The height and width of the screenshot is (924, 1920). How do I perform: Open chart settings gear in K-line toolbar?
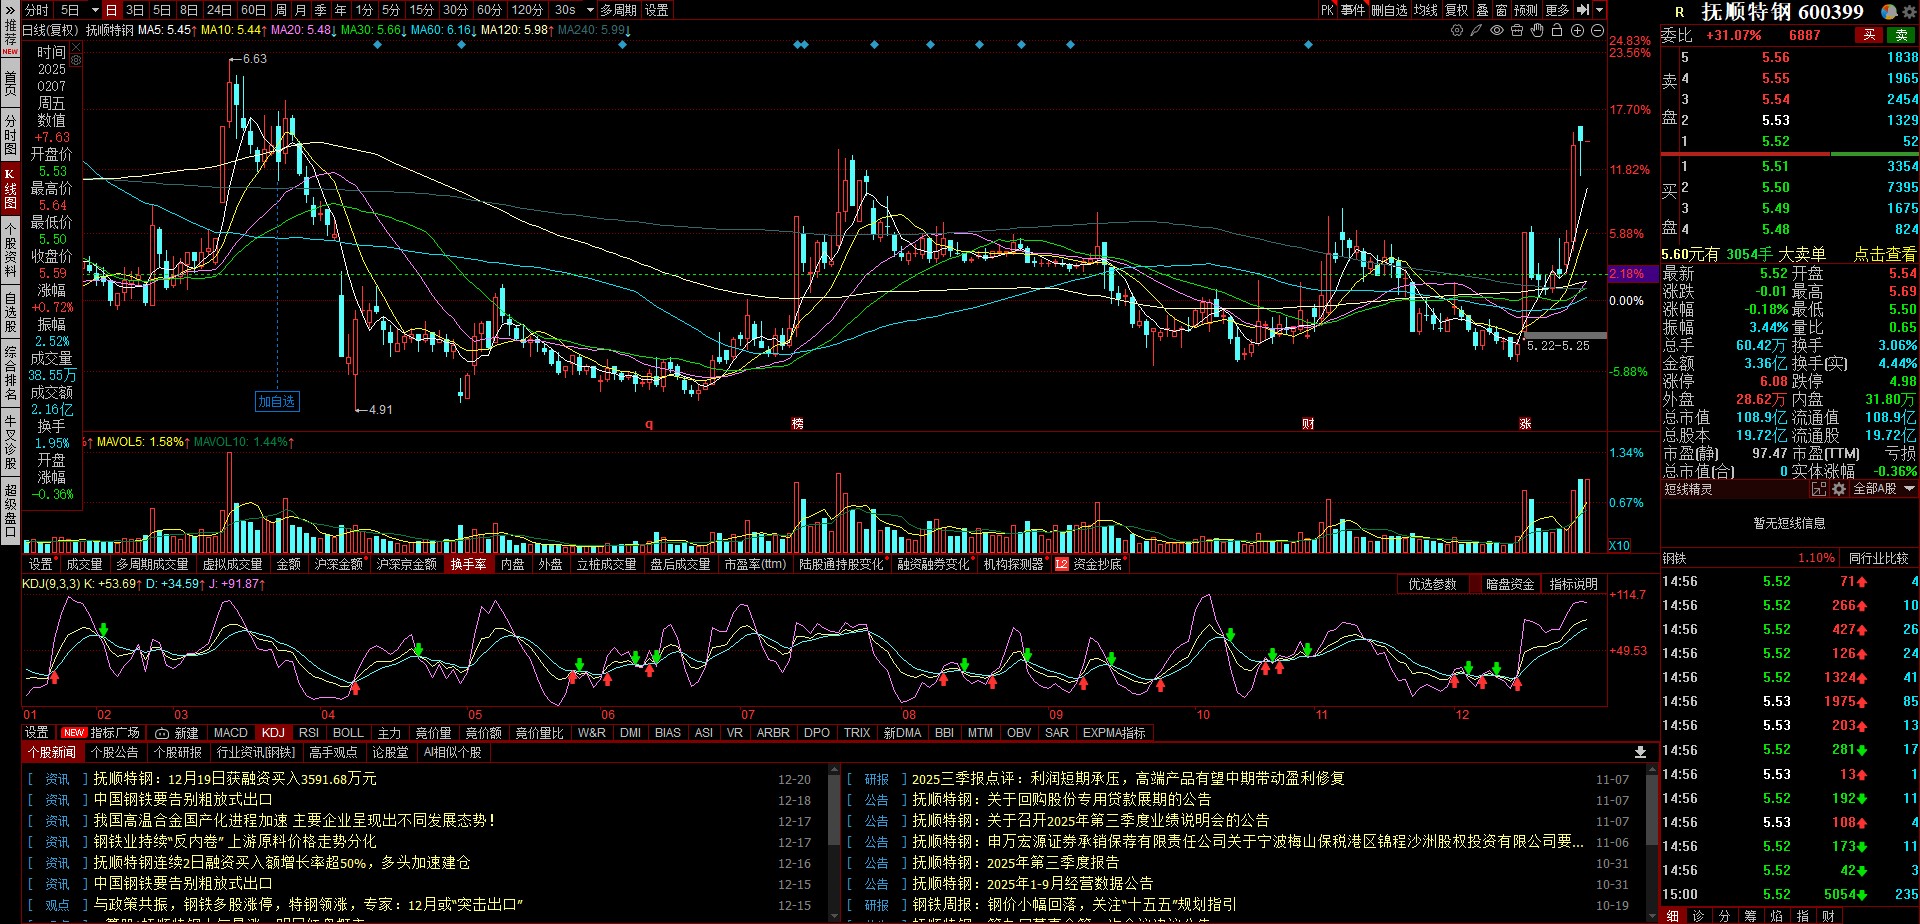point(1457,31)
